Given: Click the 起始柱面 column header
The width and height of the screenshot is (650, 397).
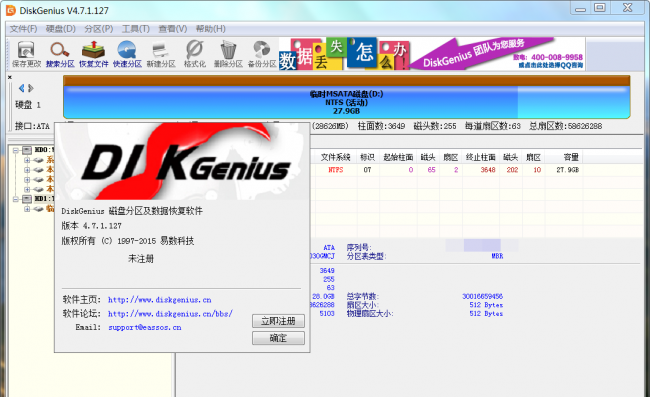Looking at the screenshot, I should click(x=398, y=157).
